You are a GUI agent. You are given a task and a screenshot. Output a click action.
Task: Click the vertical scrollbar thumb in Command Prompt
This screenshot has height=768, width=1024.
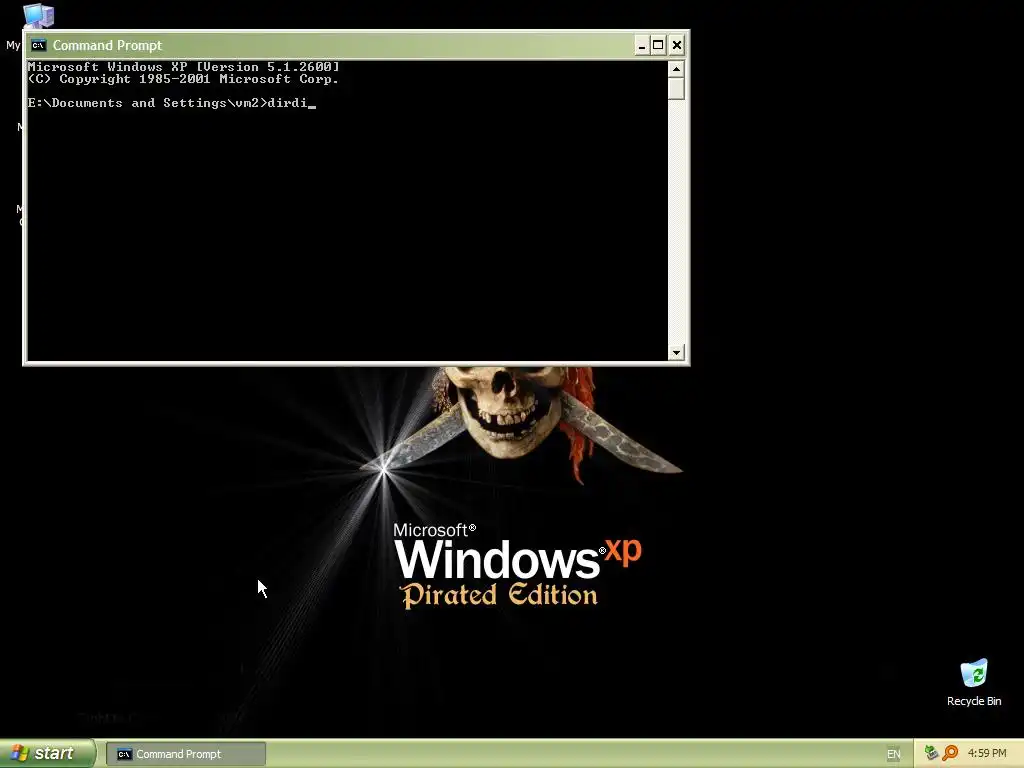(x=676, y=88)
